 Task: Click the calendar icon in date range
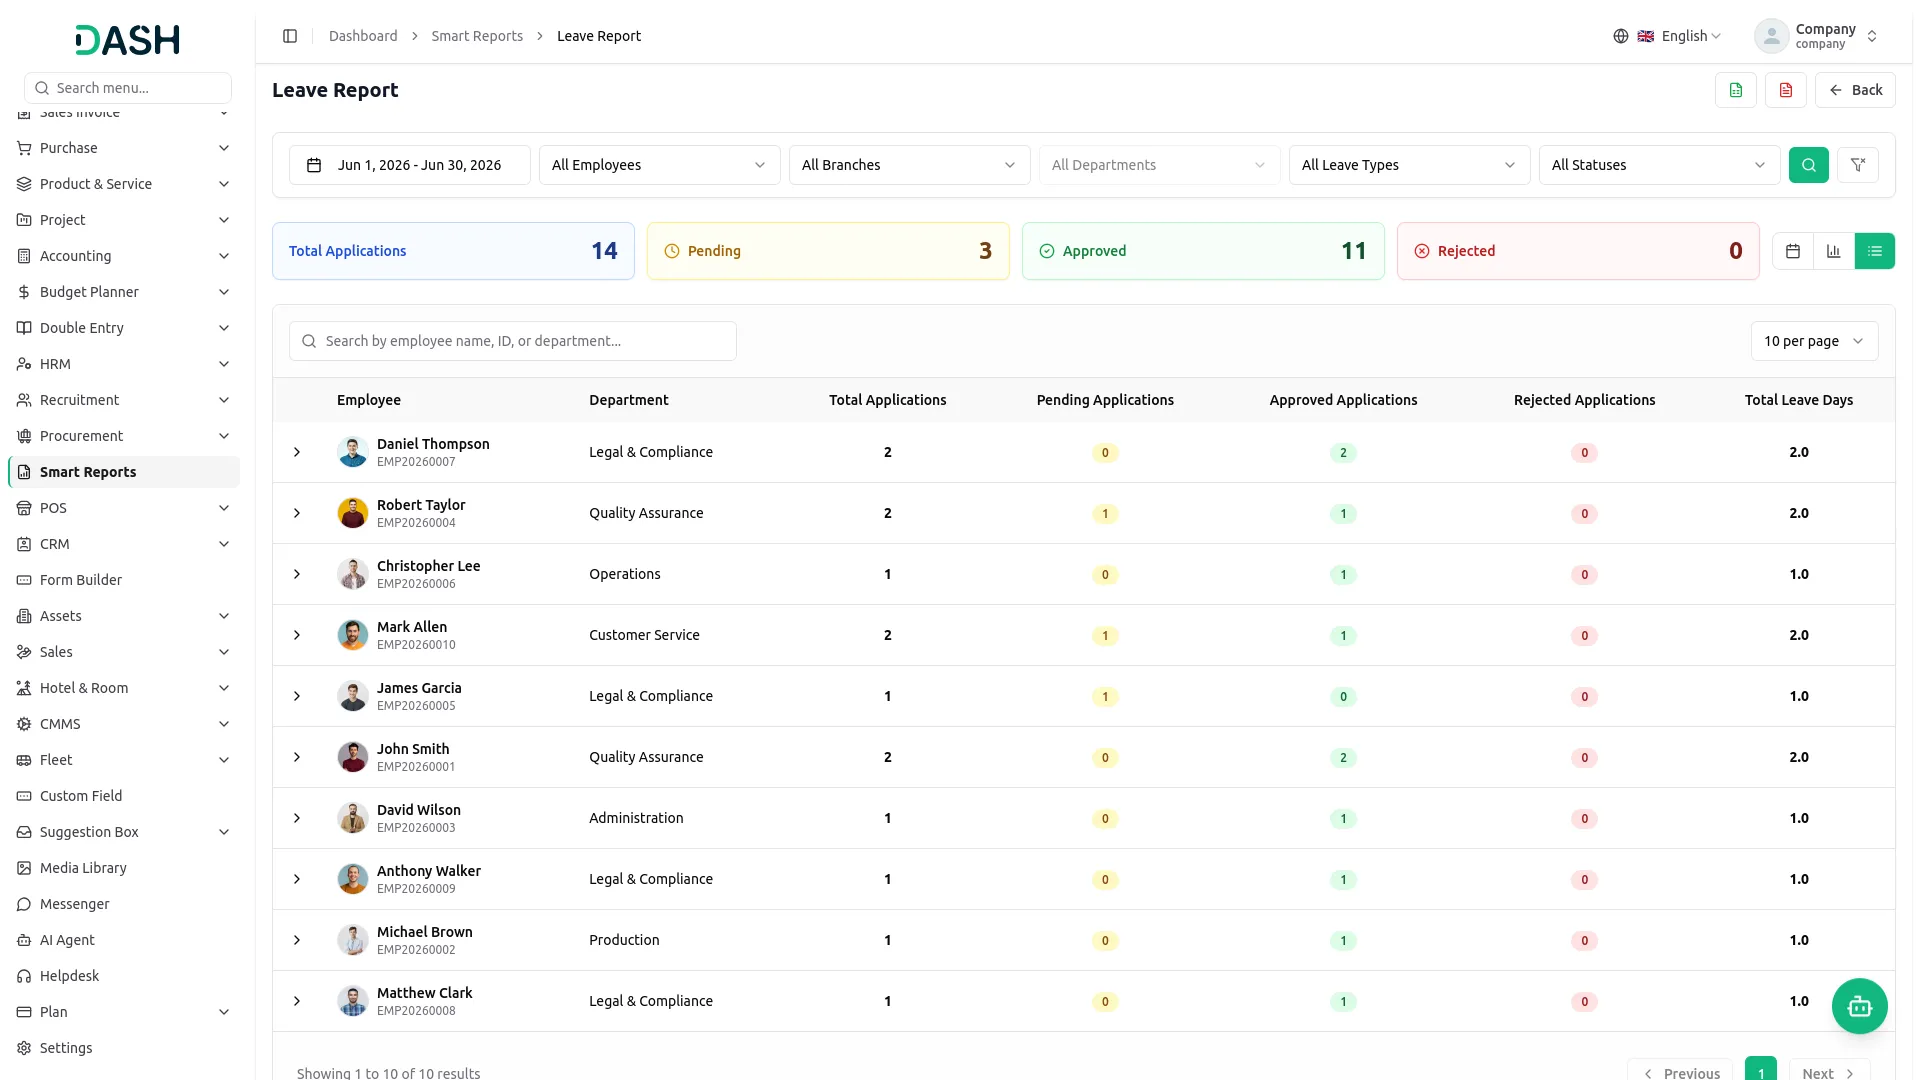[x=314, y=165]
